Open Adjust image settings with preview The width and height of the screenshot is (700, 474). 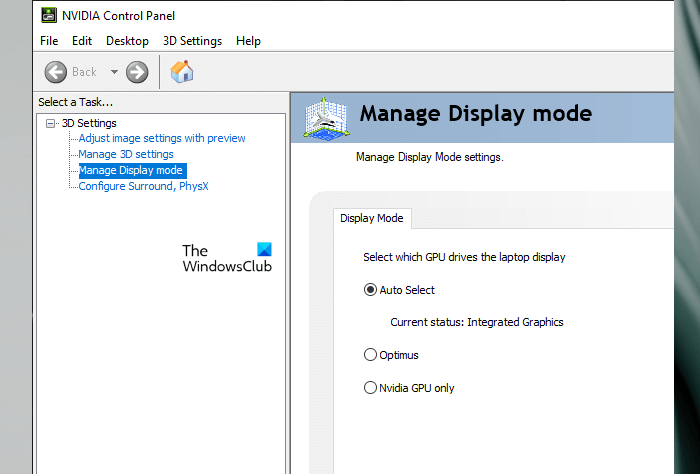coord(162,138)
